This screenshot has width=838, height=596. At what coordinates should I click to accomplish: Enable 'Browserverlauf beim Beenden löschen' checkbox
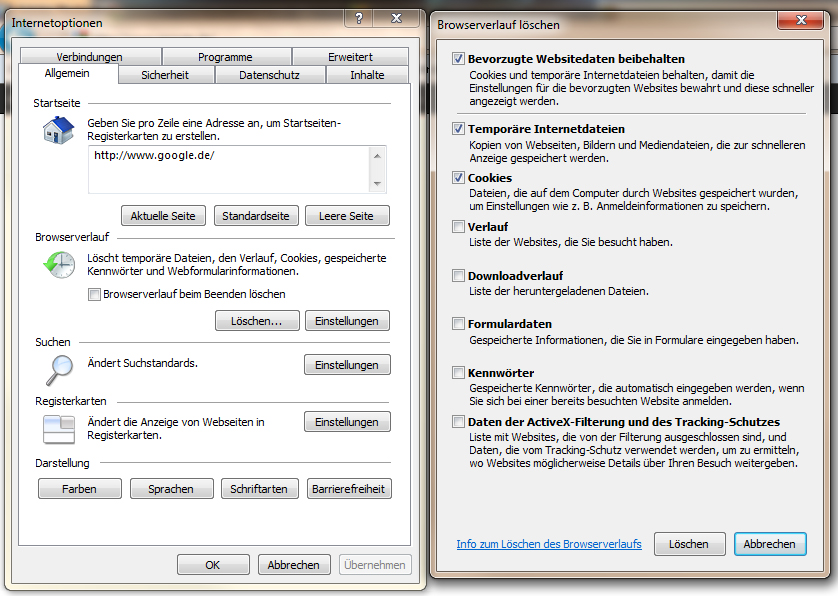pyautogui.click(x=95, y=294)
